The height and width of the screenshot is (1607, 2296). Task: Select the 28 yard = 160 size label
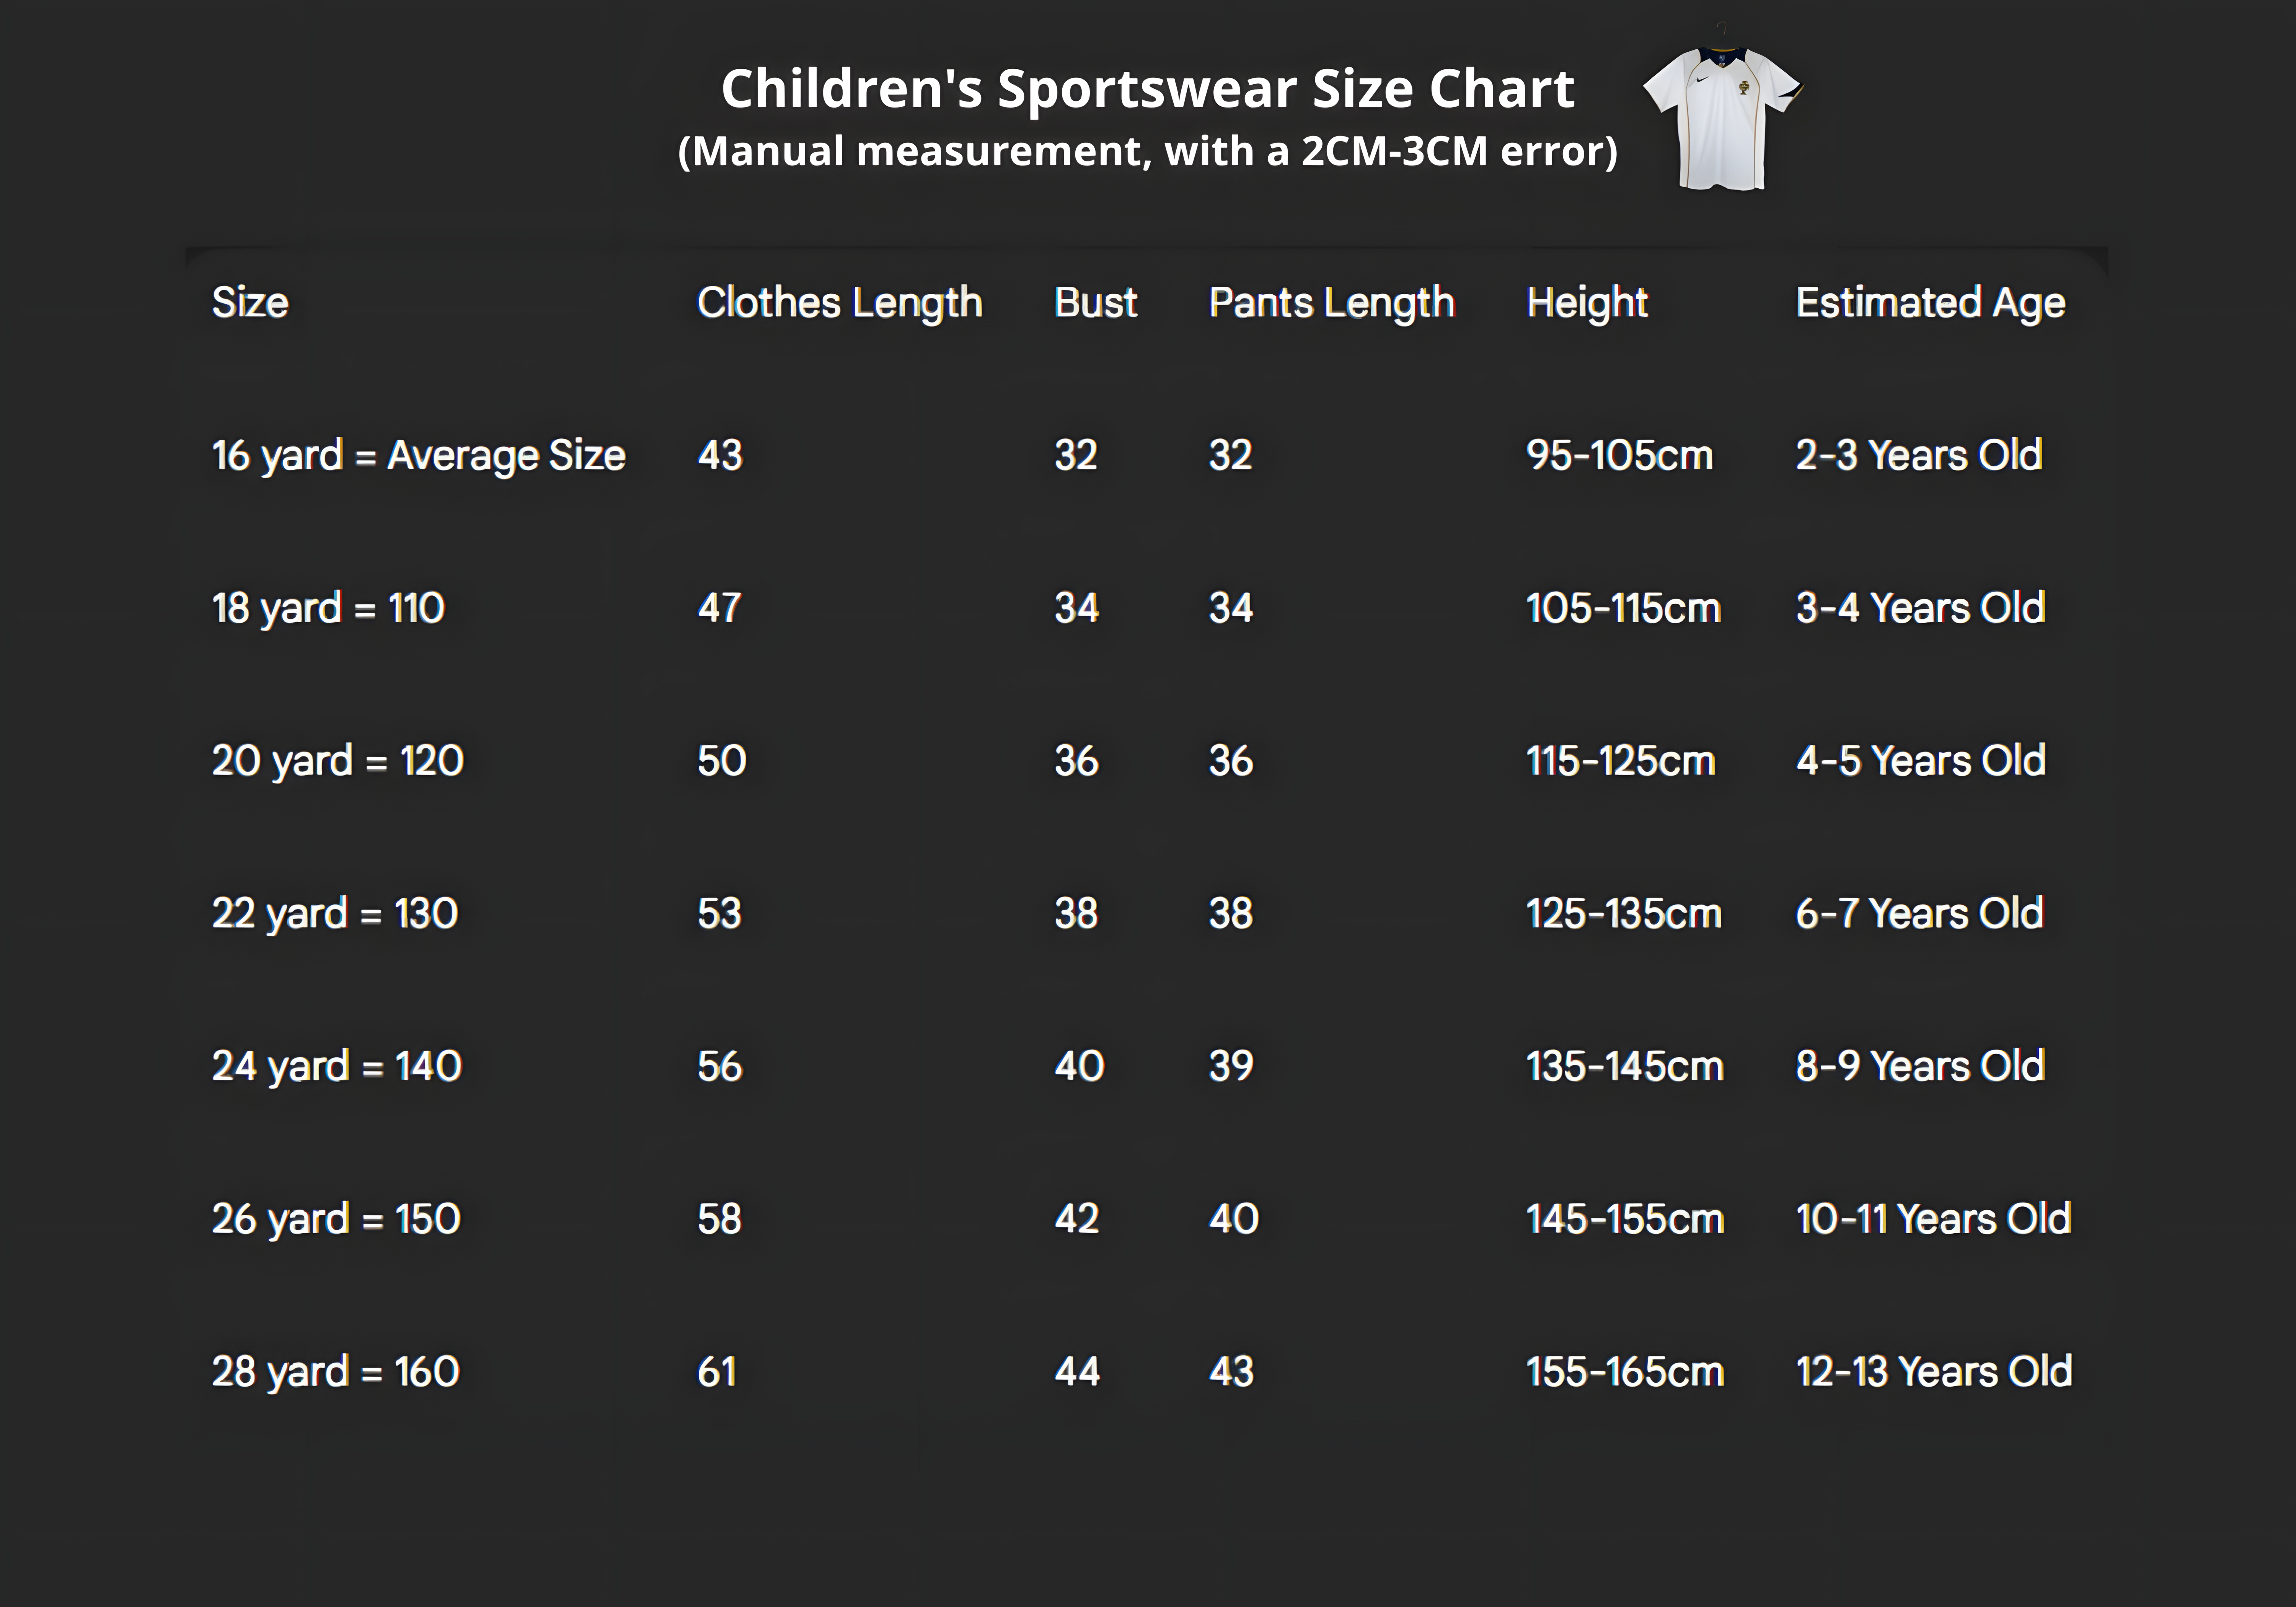coord(335,1371)
